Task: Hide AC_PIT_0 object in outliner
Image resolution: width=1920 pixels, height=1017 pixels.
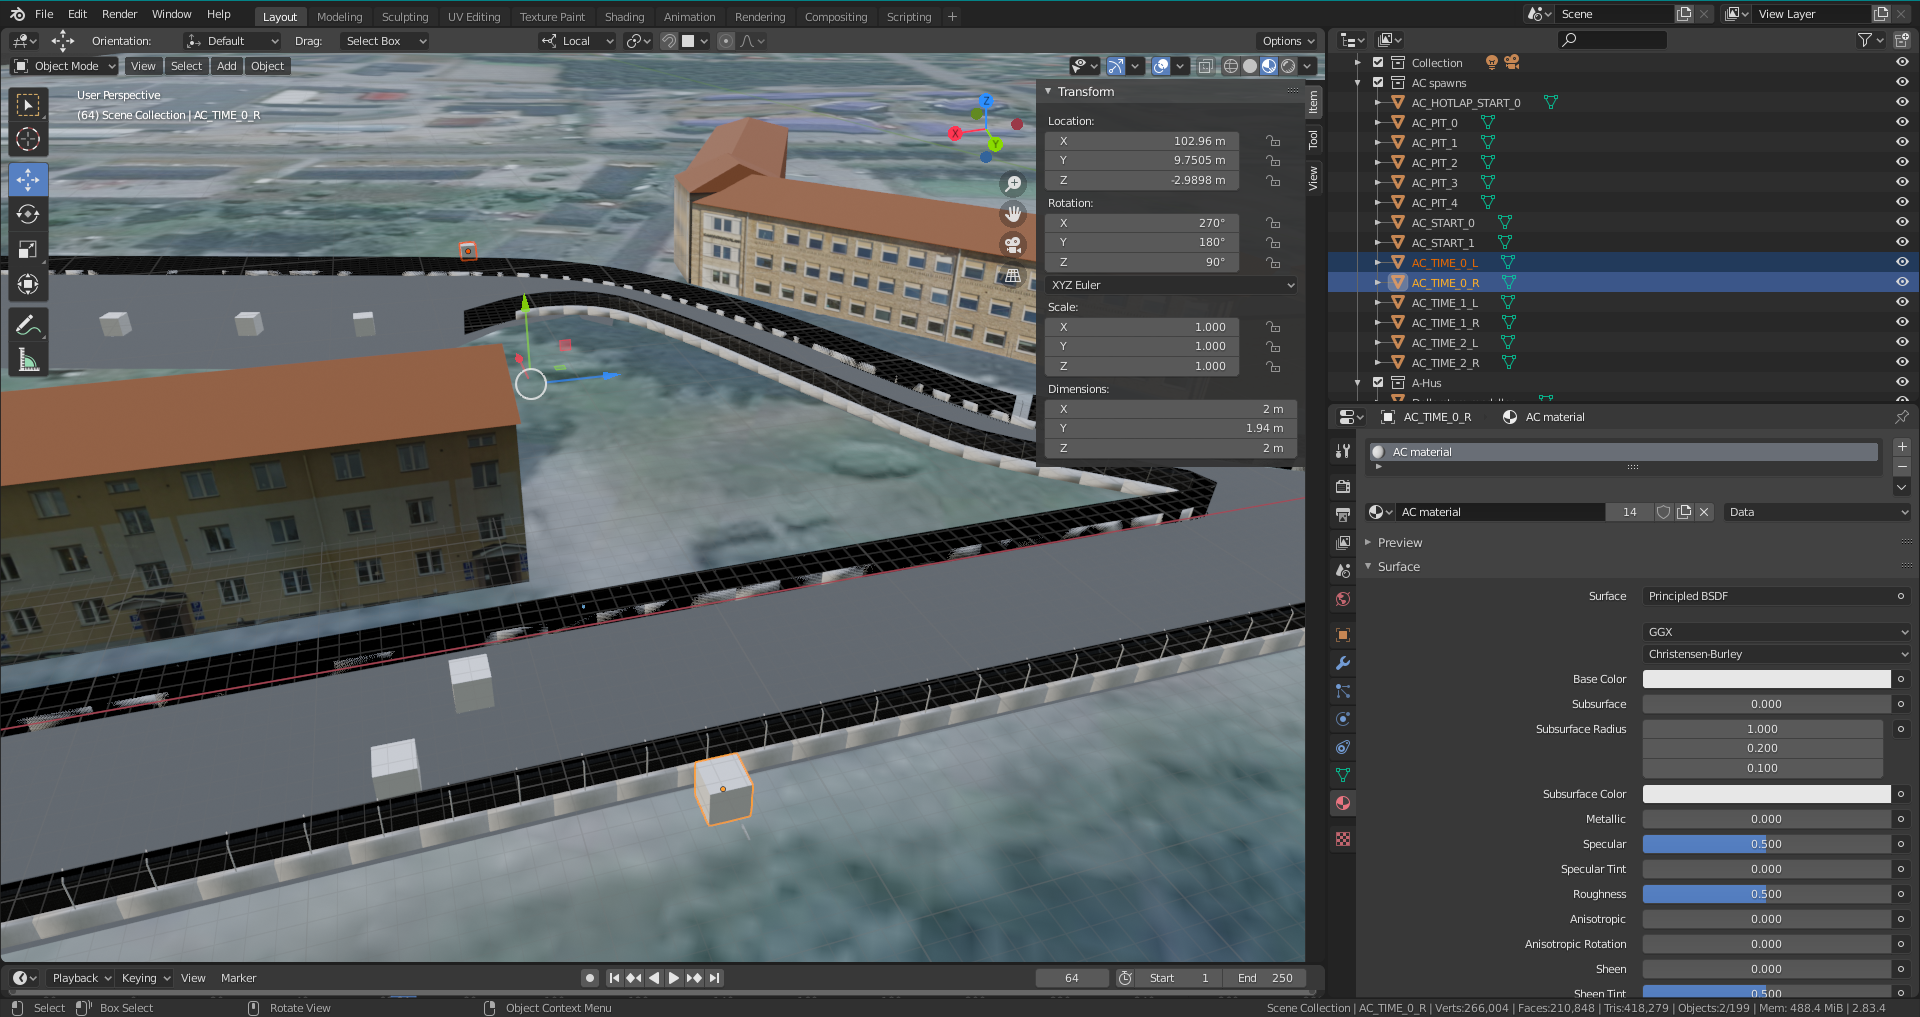Action: [x=1901, y=122]
